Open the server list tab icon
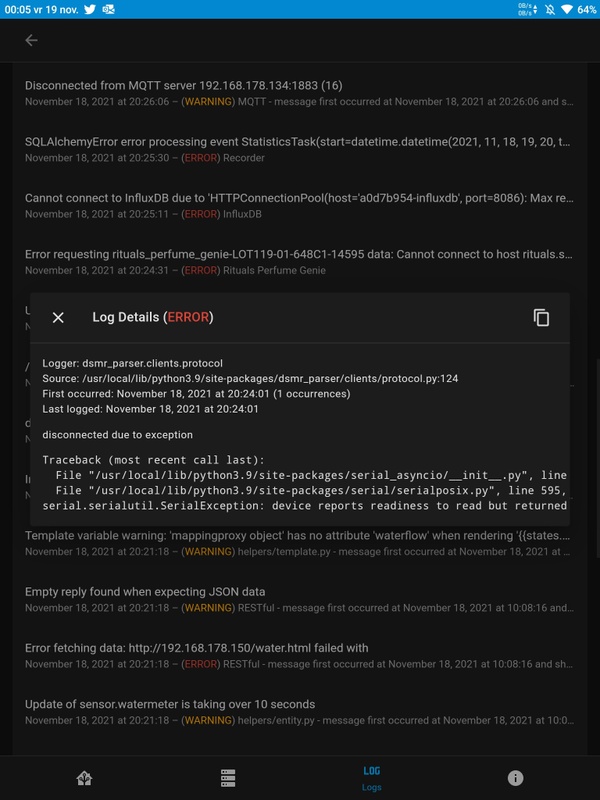The width and height of the screenshot is (600, 800). [228, 778]
